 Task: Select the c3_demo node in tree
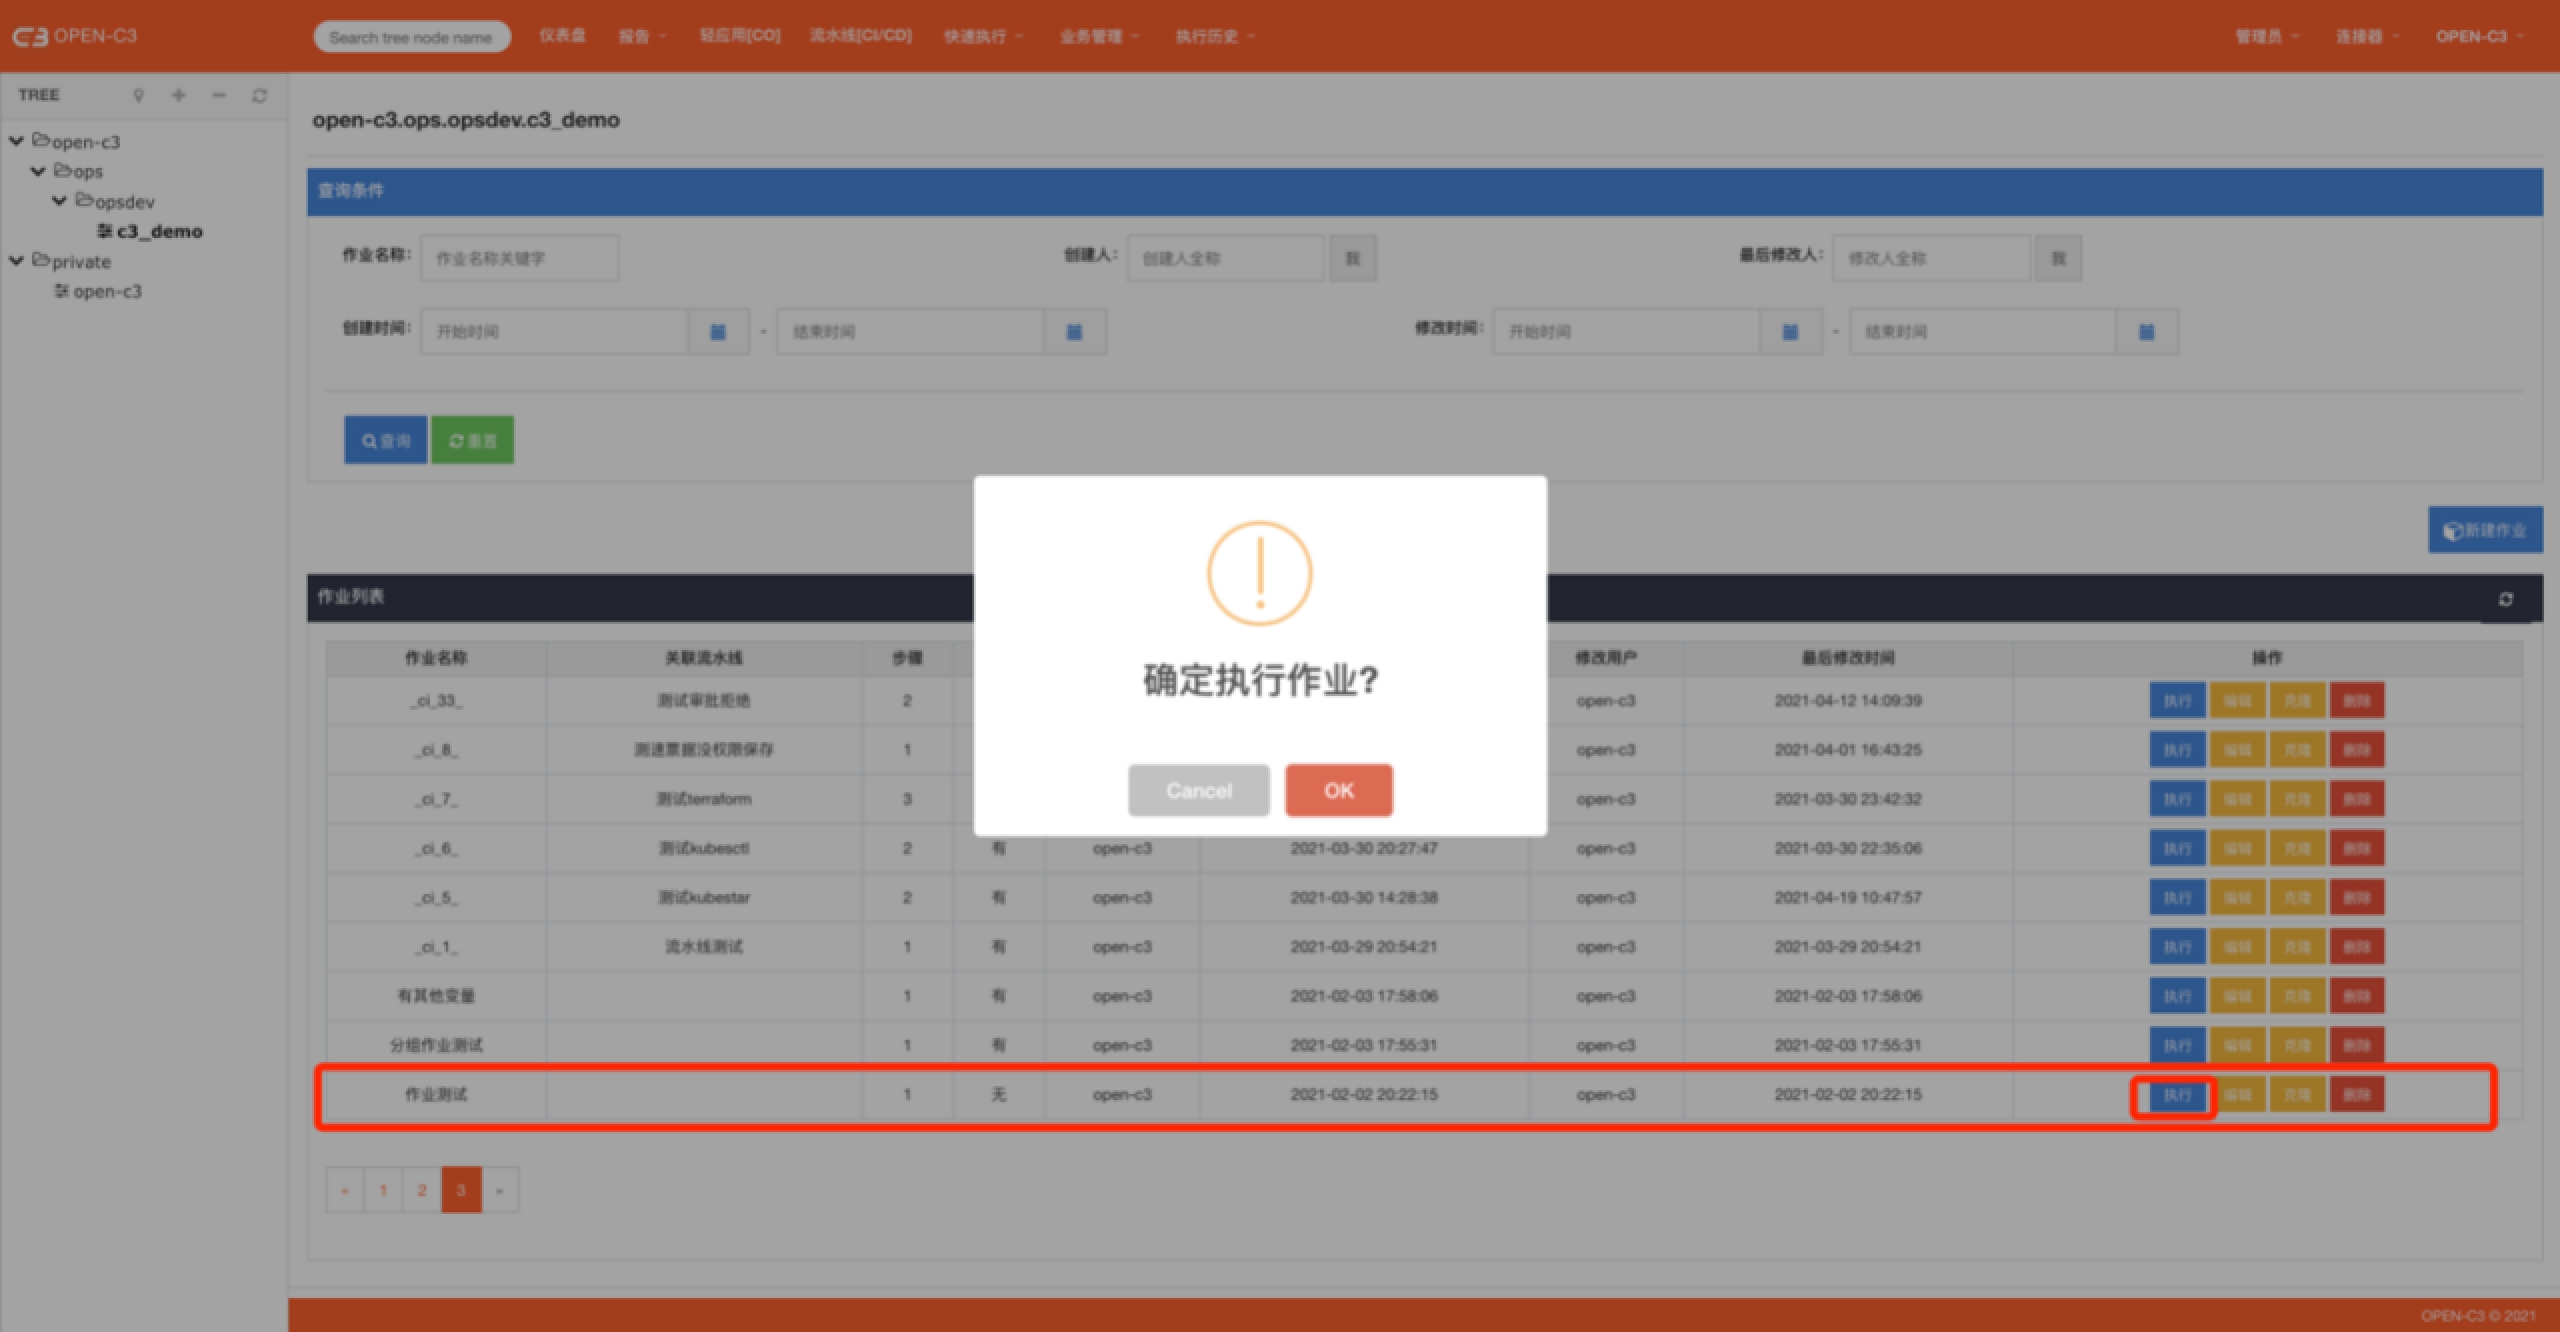coord(159,231)
